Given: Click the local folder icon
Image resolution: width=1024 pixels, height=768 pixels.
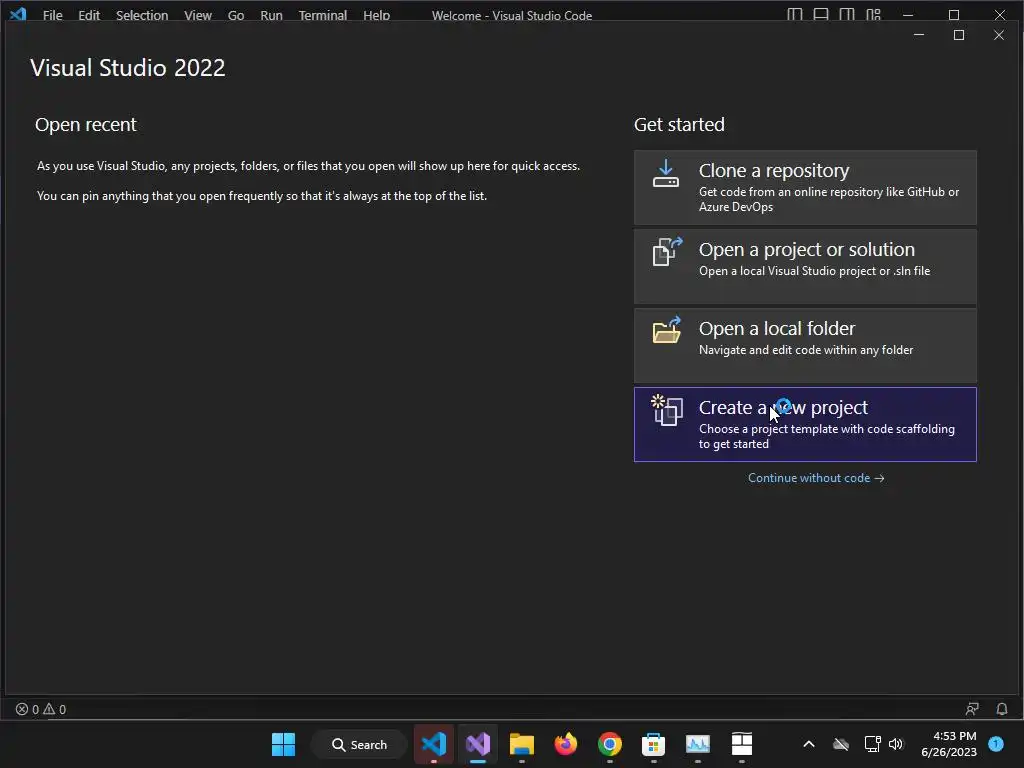Looking at the screenshot, I should 667,330.
